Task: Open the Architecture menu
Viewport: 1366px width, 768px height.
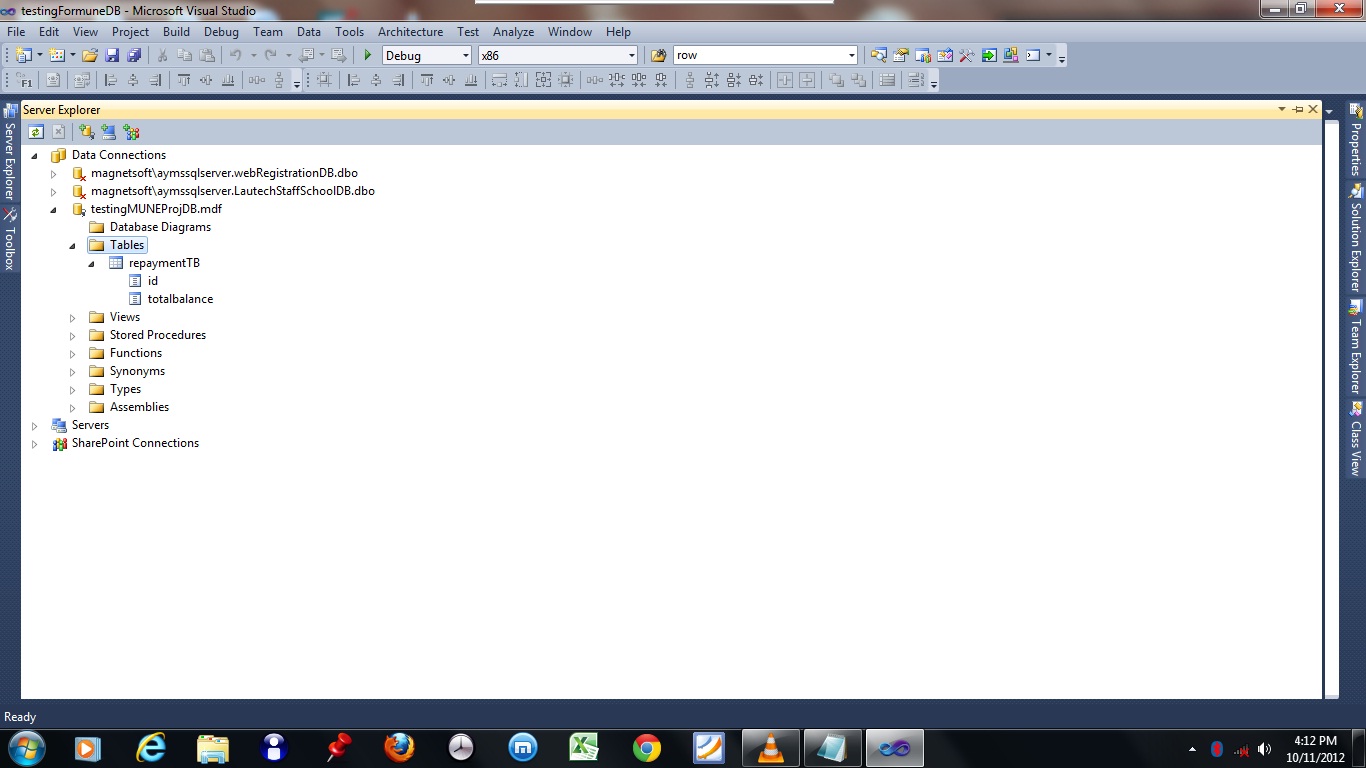Action: [x=410, y=32]
